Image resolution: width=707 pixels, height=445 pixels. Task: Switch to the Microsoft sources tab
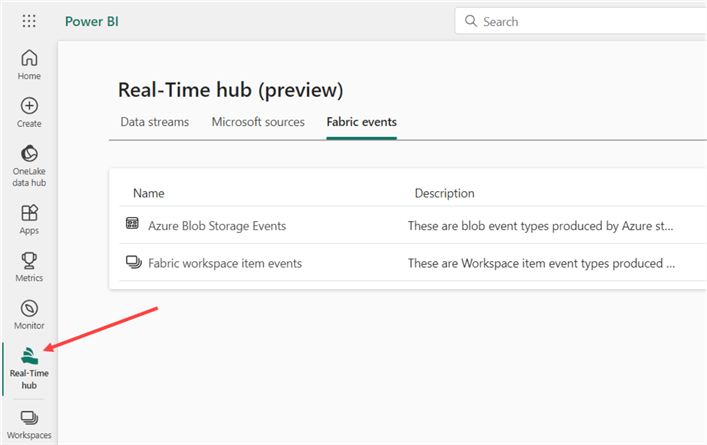pyautogui.click(x=258, y=122)
